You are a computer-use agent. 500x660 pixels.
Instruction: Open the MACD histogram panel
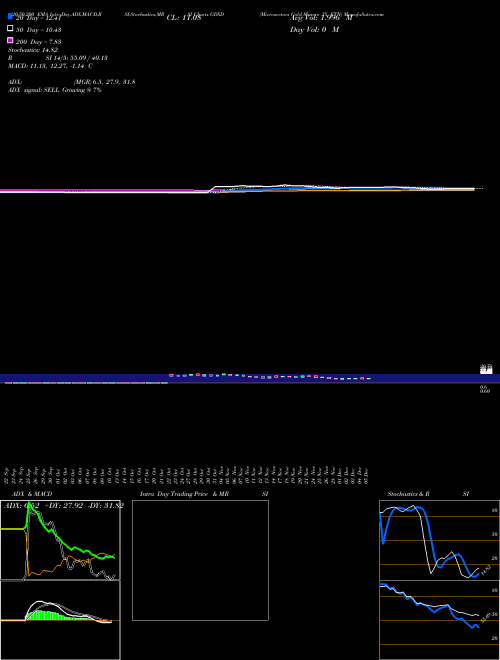(x=60, y=620)
